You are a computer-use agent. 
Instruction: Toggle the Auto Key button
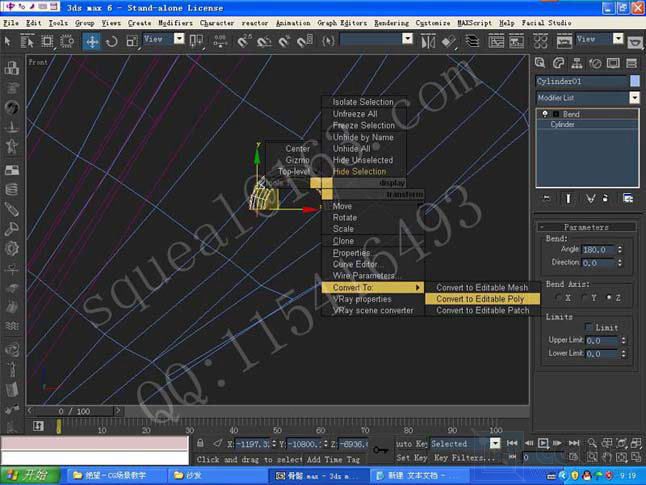410,444
